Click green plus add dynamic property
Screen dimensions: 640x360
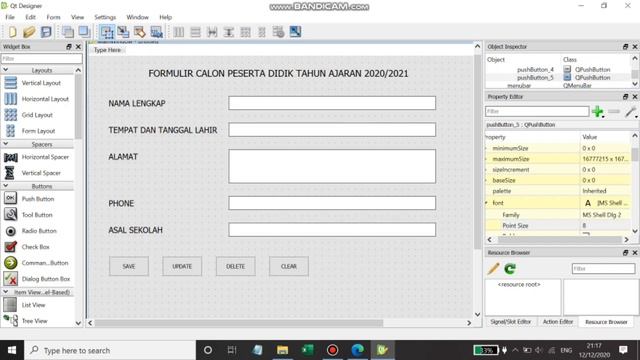point(598,111)
